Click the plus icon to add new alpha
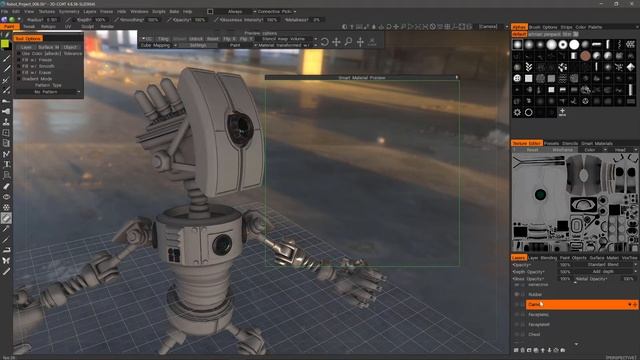 562,112
